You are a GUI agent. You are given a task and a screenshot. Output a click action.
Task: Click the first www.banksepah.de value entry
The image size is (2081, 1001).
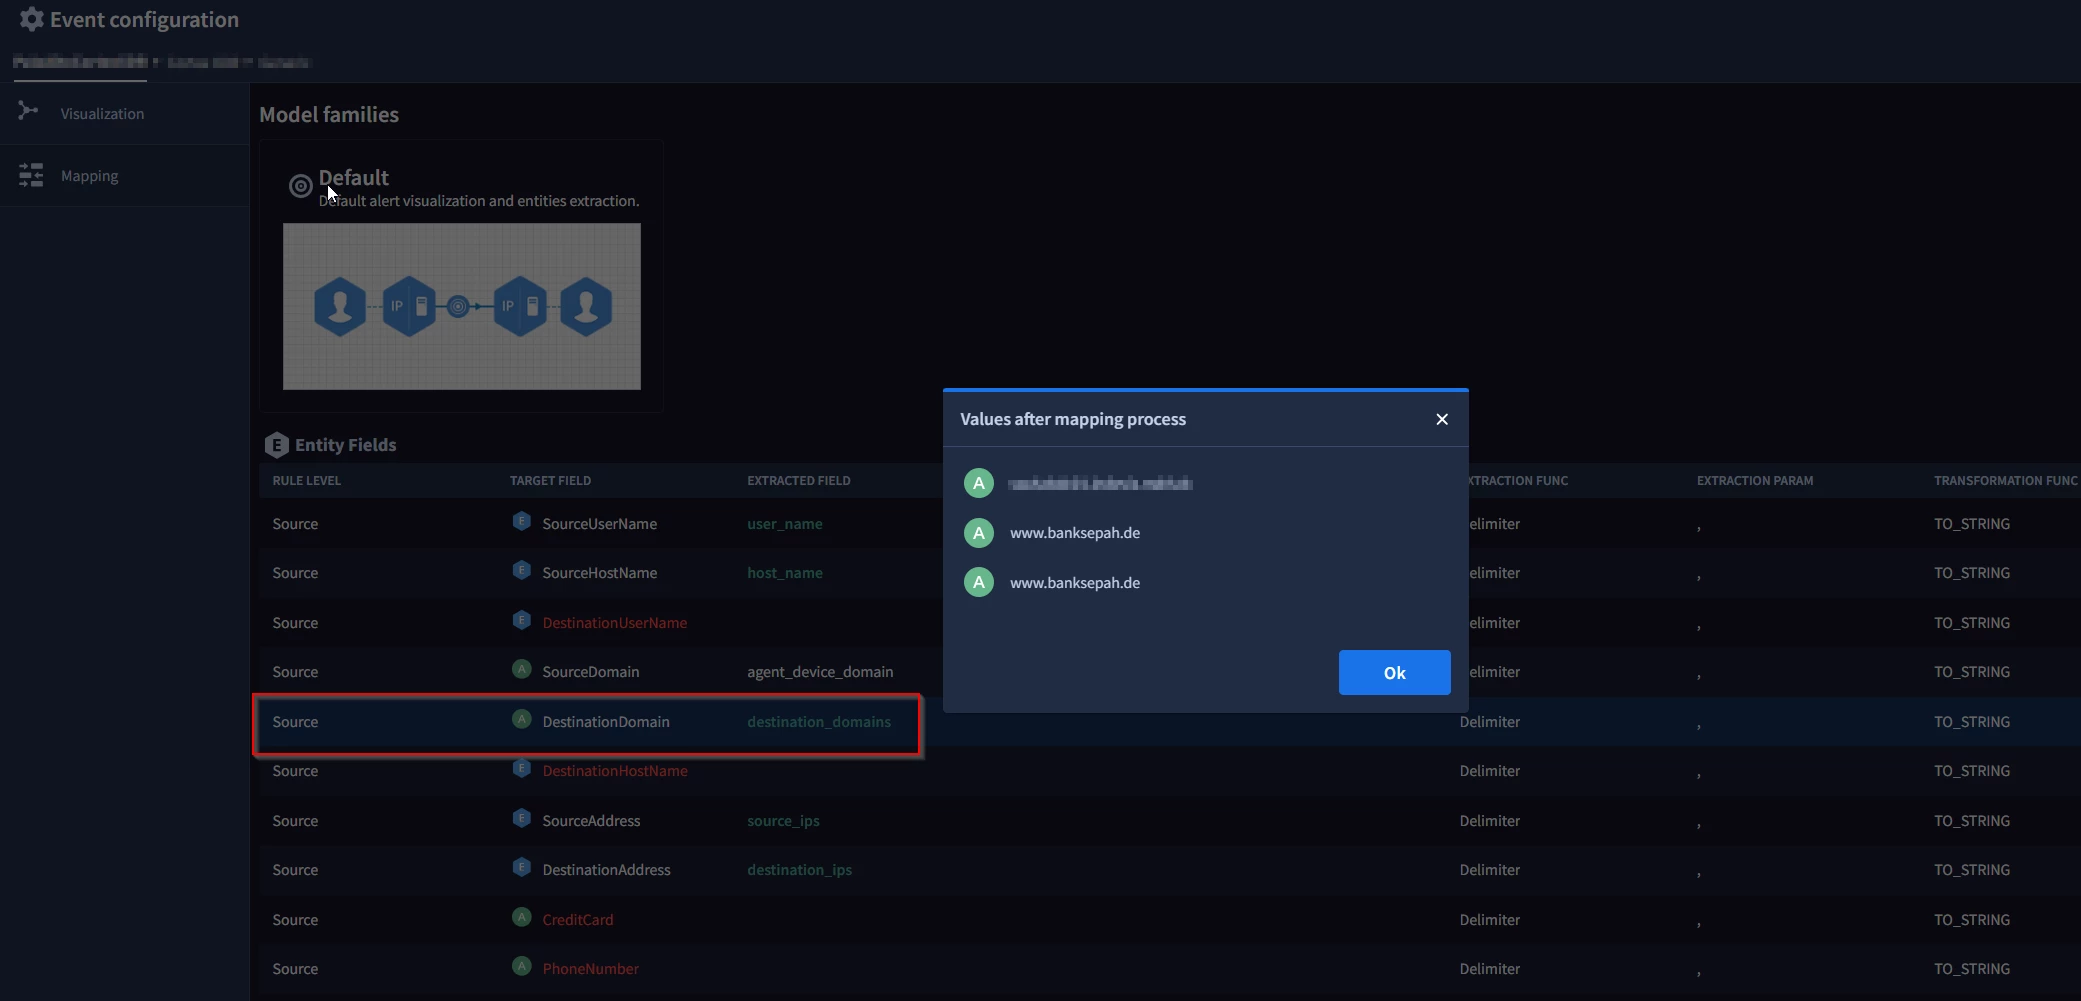1075,533
